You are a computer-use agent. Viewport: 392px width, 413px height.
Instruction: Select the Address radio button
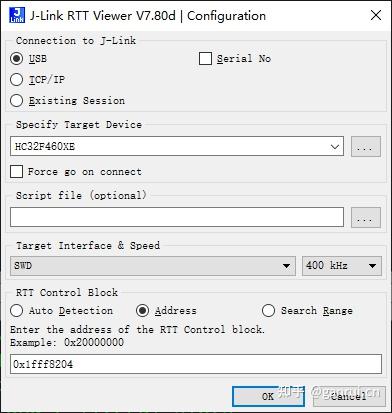point(142,311)
